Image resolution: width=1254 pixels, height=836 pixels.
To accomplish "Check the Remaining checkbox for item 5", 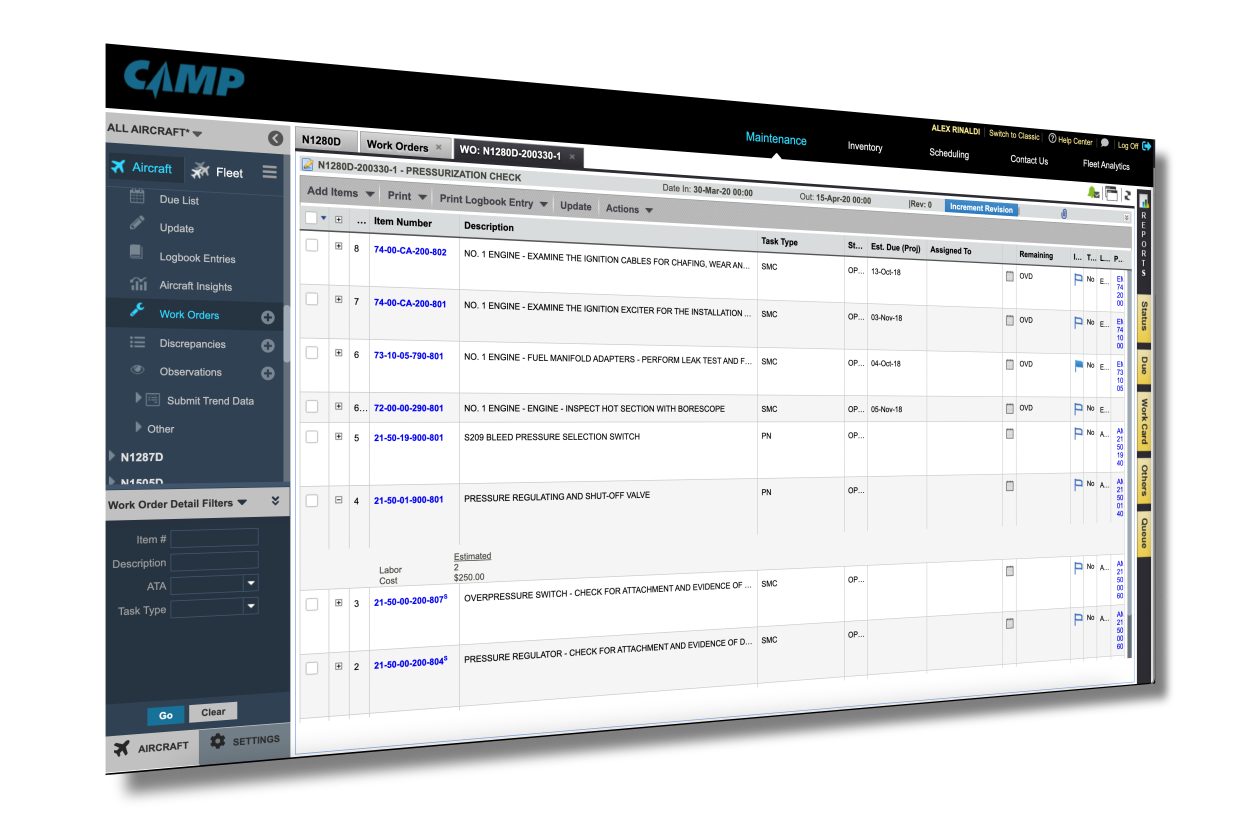I will (x=1009, y=431).
